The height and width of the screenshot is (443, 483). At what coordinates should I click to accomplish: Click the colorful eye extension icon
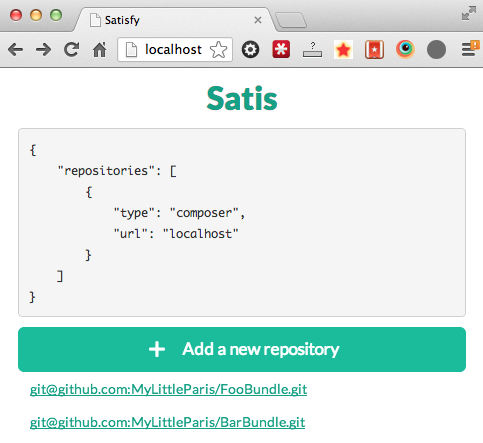tap(405, 49)
